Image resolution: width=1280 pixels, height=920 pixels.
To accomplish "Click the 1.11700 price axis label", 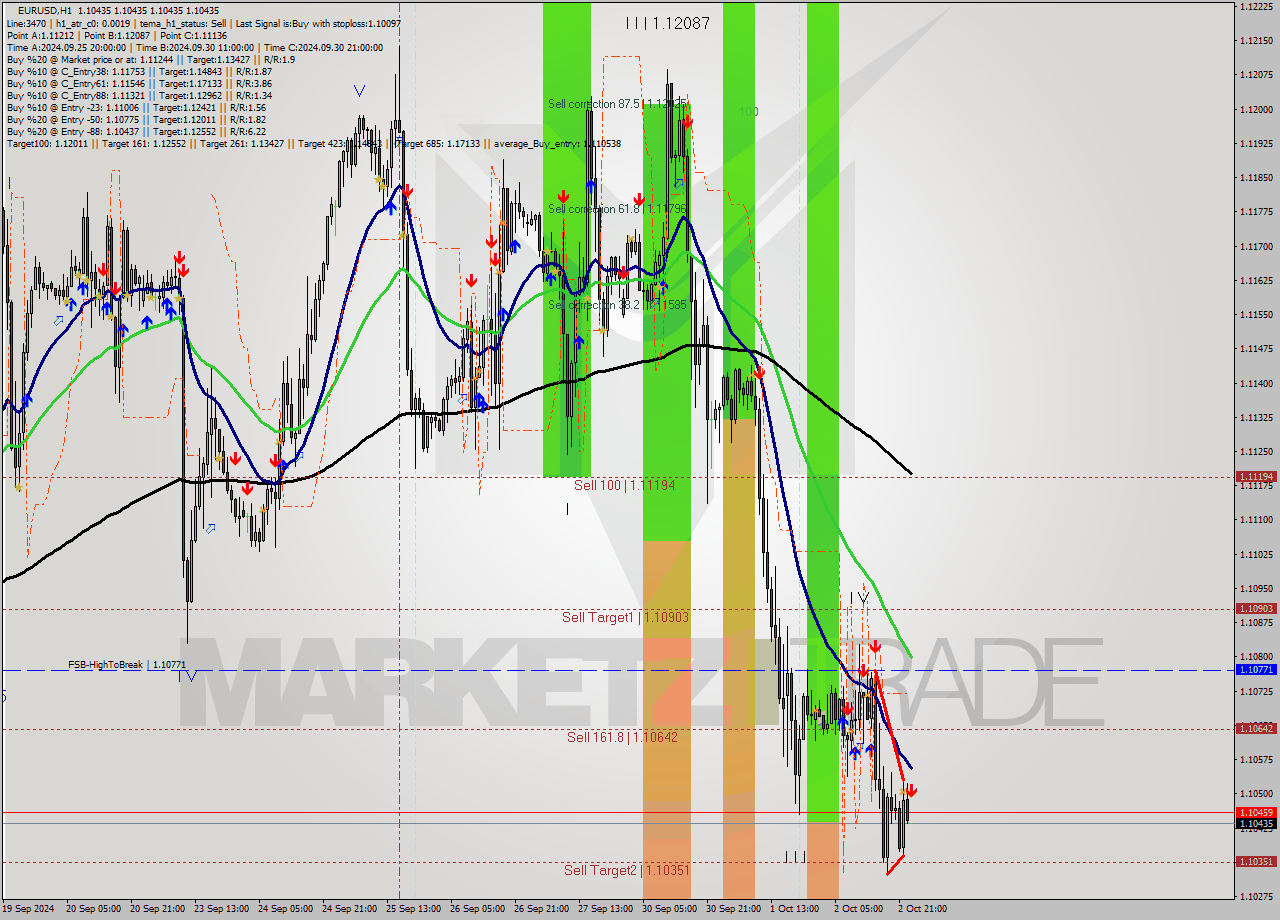I will coord(1256,246).
